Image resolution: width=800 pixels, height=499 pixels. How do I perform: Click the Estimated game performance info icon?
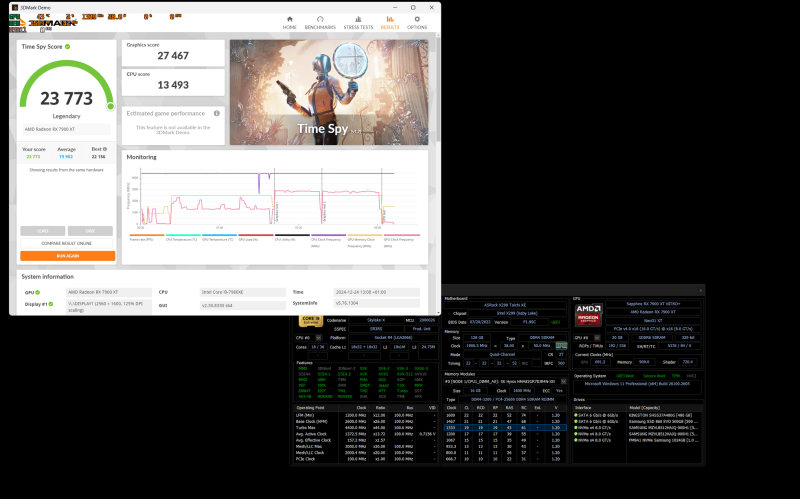click(217, 113)
